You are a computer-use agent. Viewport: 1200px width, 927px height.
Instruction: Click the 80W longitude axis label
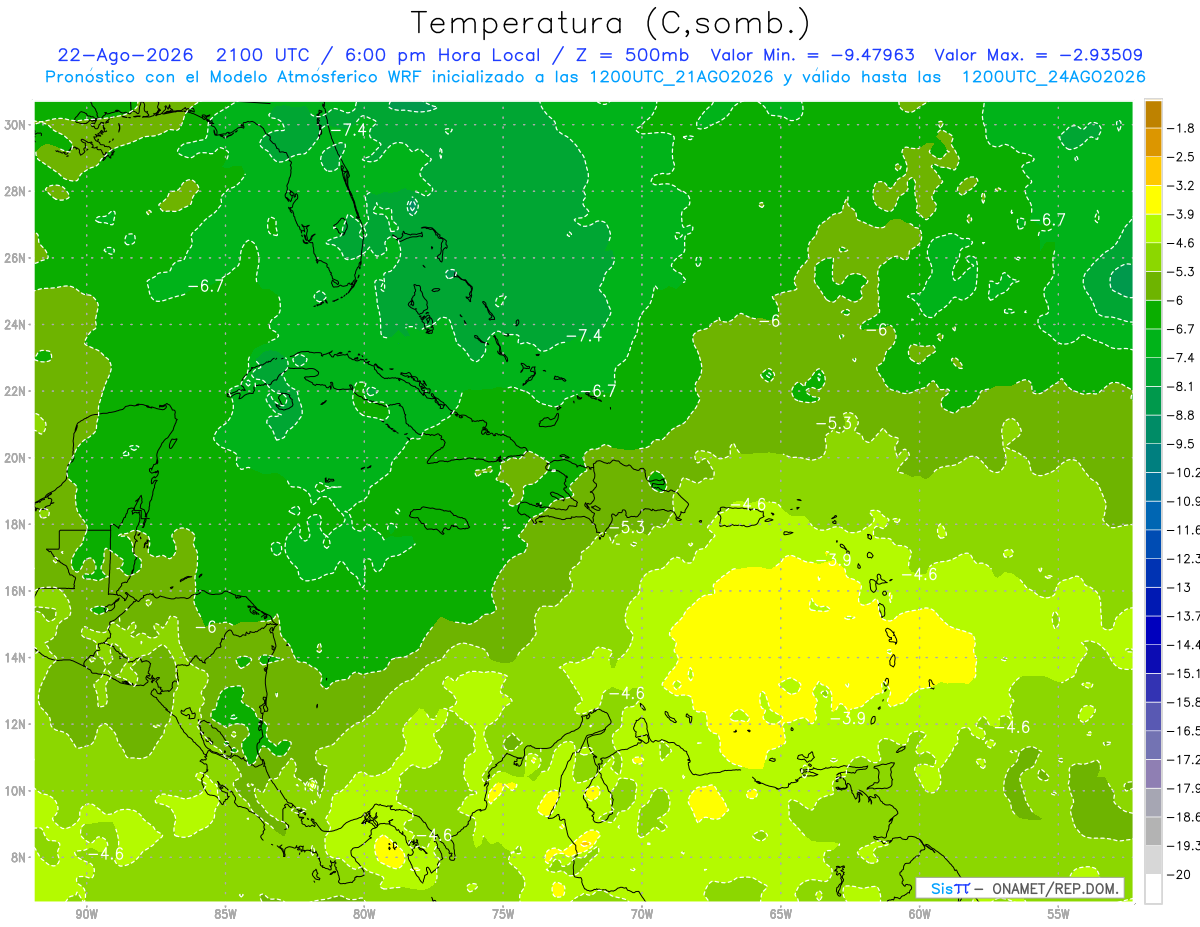pyautogui.click(x=364, y=914)
